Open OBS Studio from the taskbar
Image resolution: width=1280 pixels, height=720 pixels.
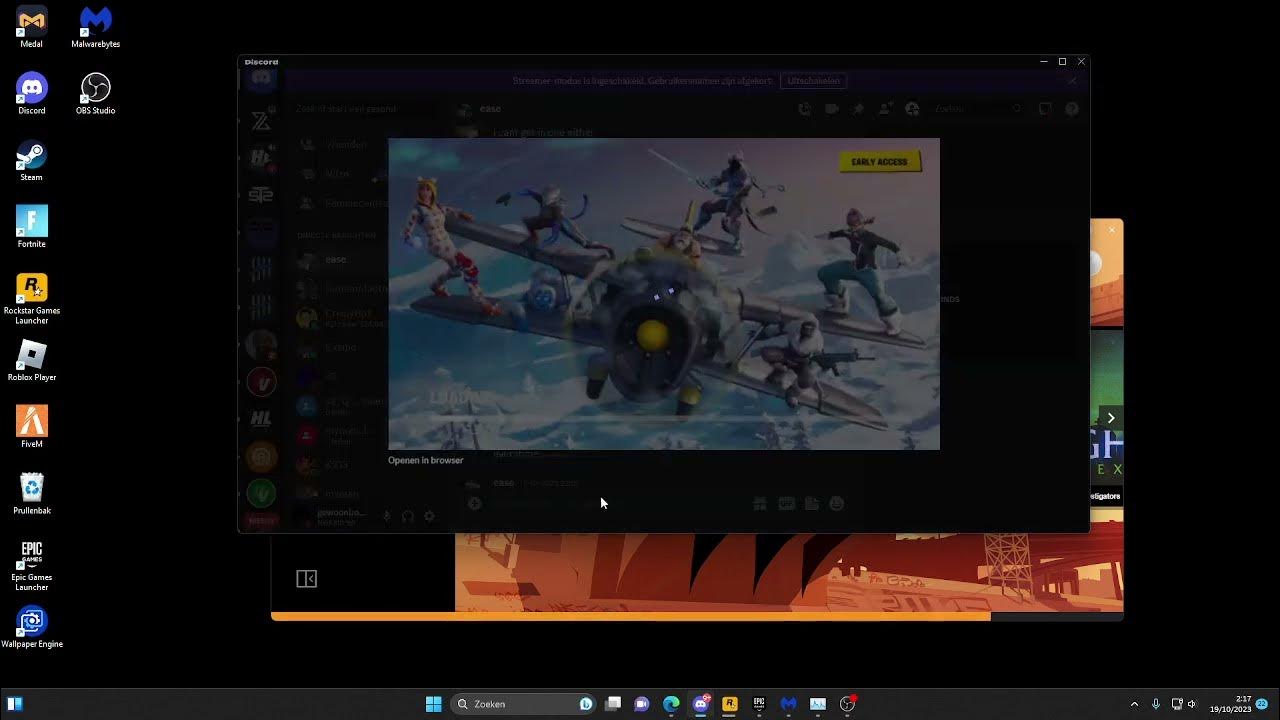click(848, 704)
